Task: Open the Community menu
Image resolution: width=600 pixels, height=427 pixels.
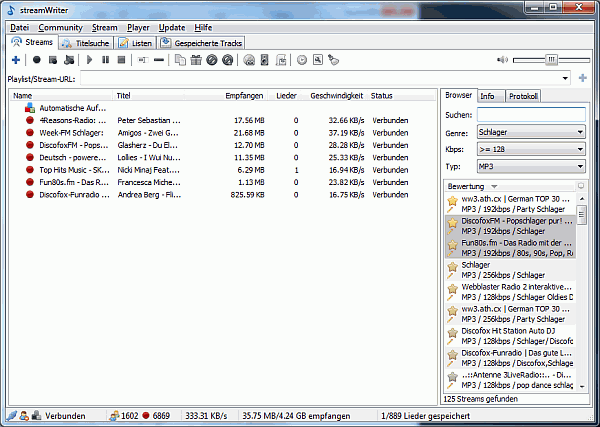Action: pos(60,28)
